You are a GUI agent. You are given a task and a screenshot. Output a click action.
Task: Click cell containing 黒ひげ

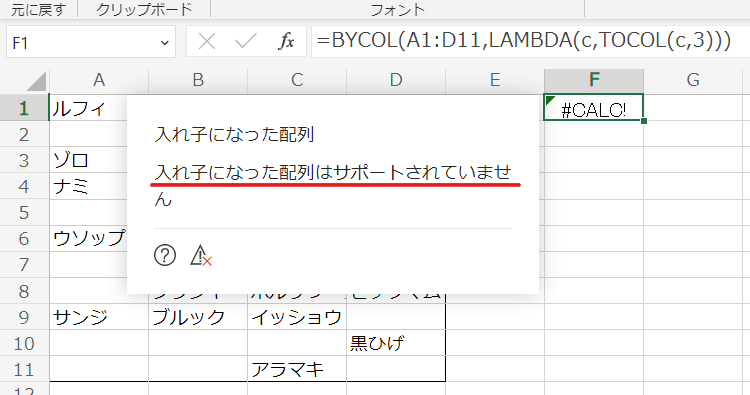click(396, 343)
